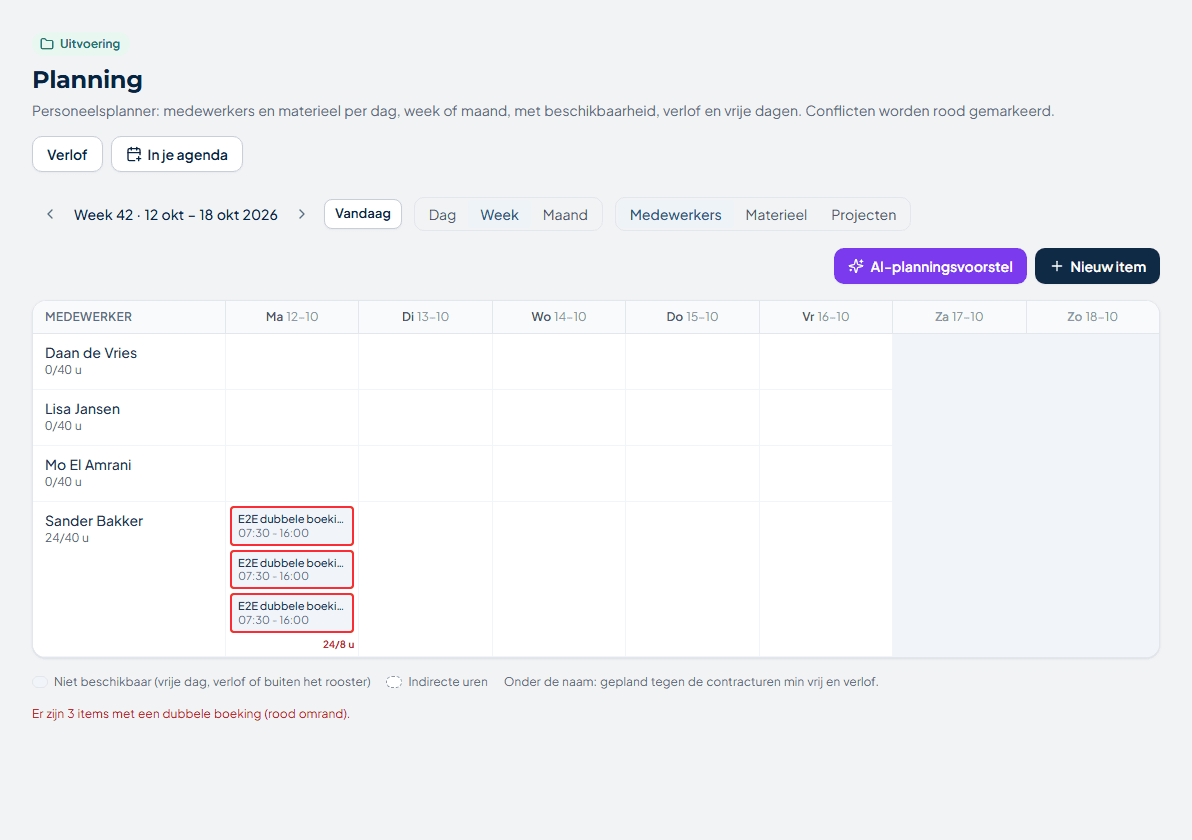Click the calendar icon in 'In je agenda'
This screenshot has height=840, width=1192.
pos(134,154)
